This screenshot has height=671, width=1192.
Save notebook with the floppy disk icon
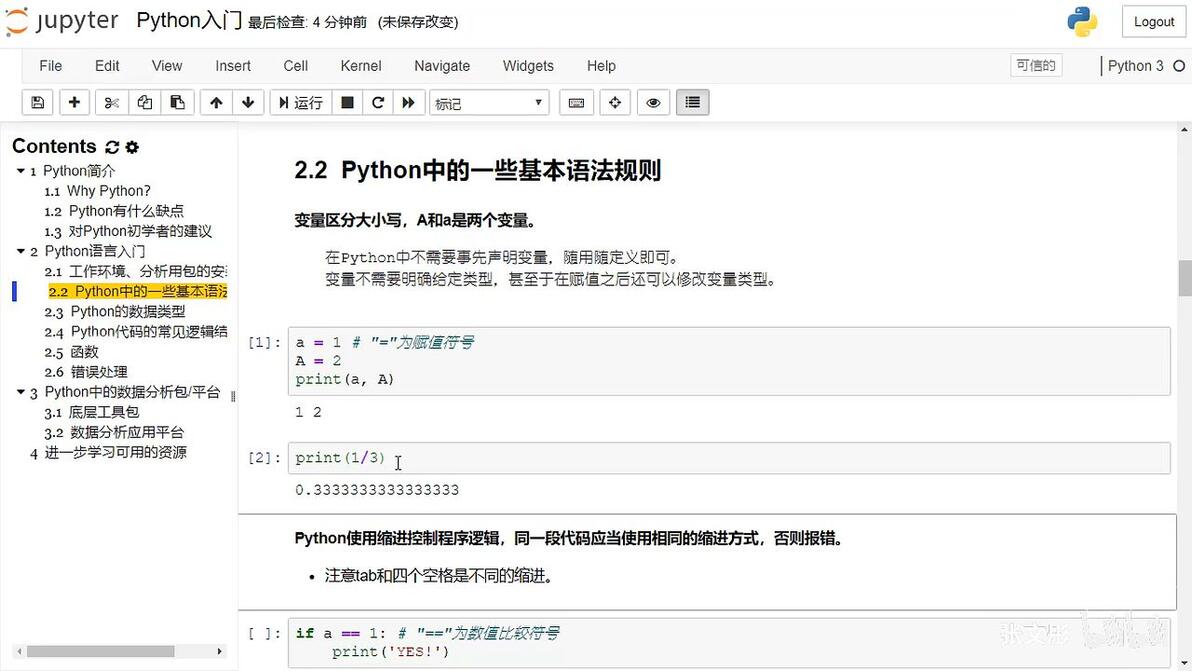tap(37, 103)
